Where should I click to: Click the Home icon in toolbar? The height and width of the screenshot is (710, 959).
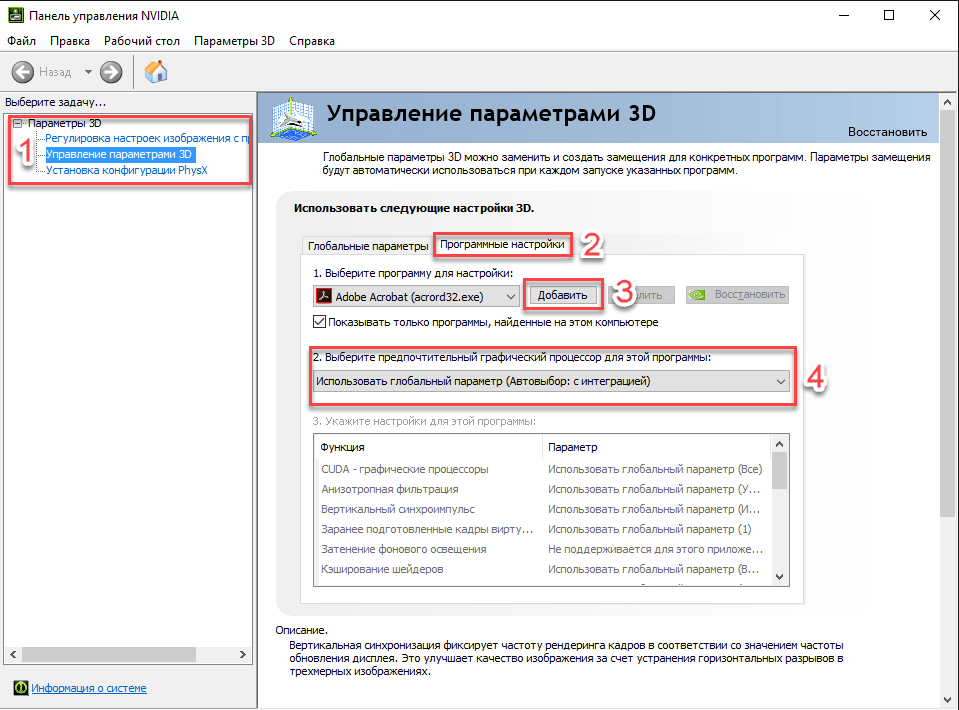point(156,72)
